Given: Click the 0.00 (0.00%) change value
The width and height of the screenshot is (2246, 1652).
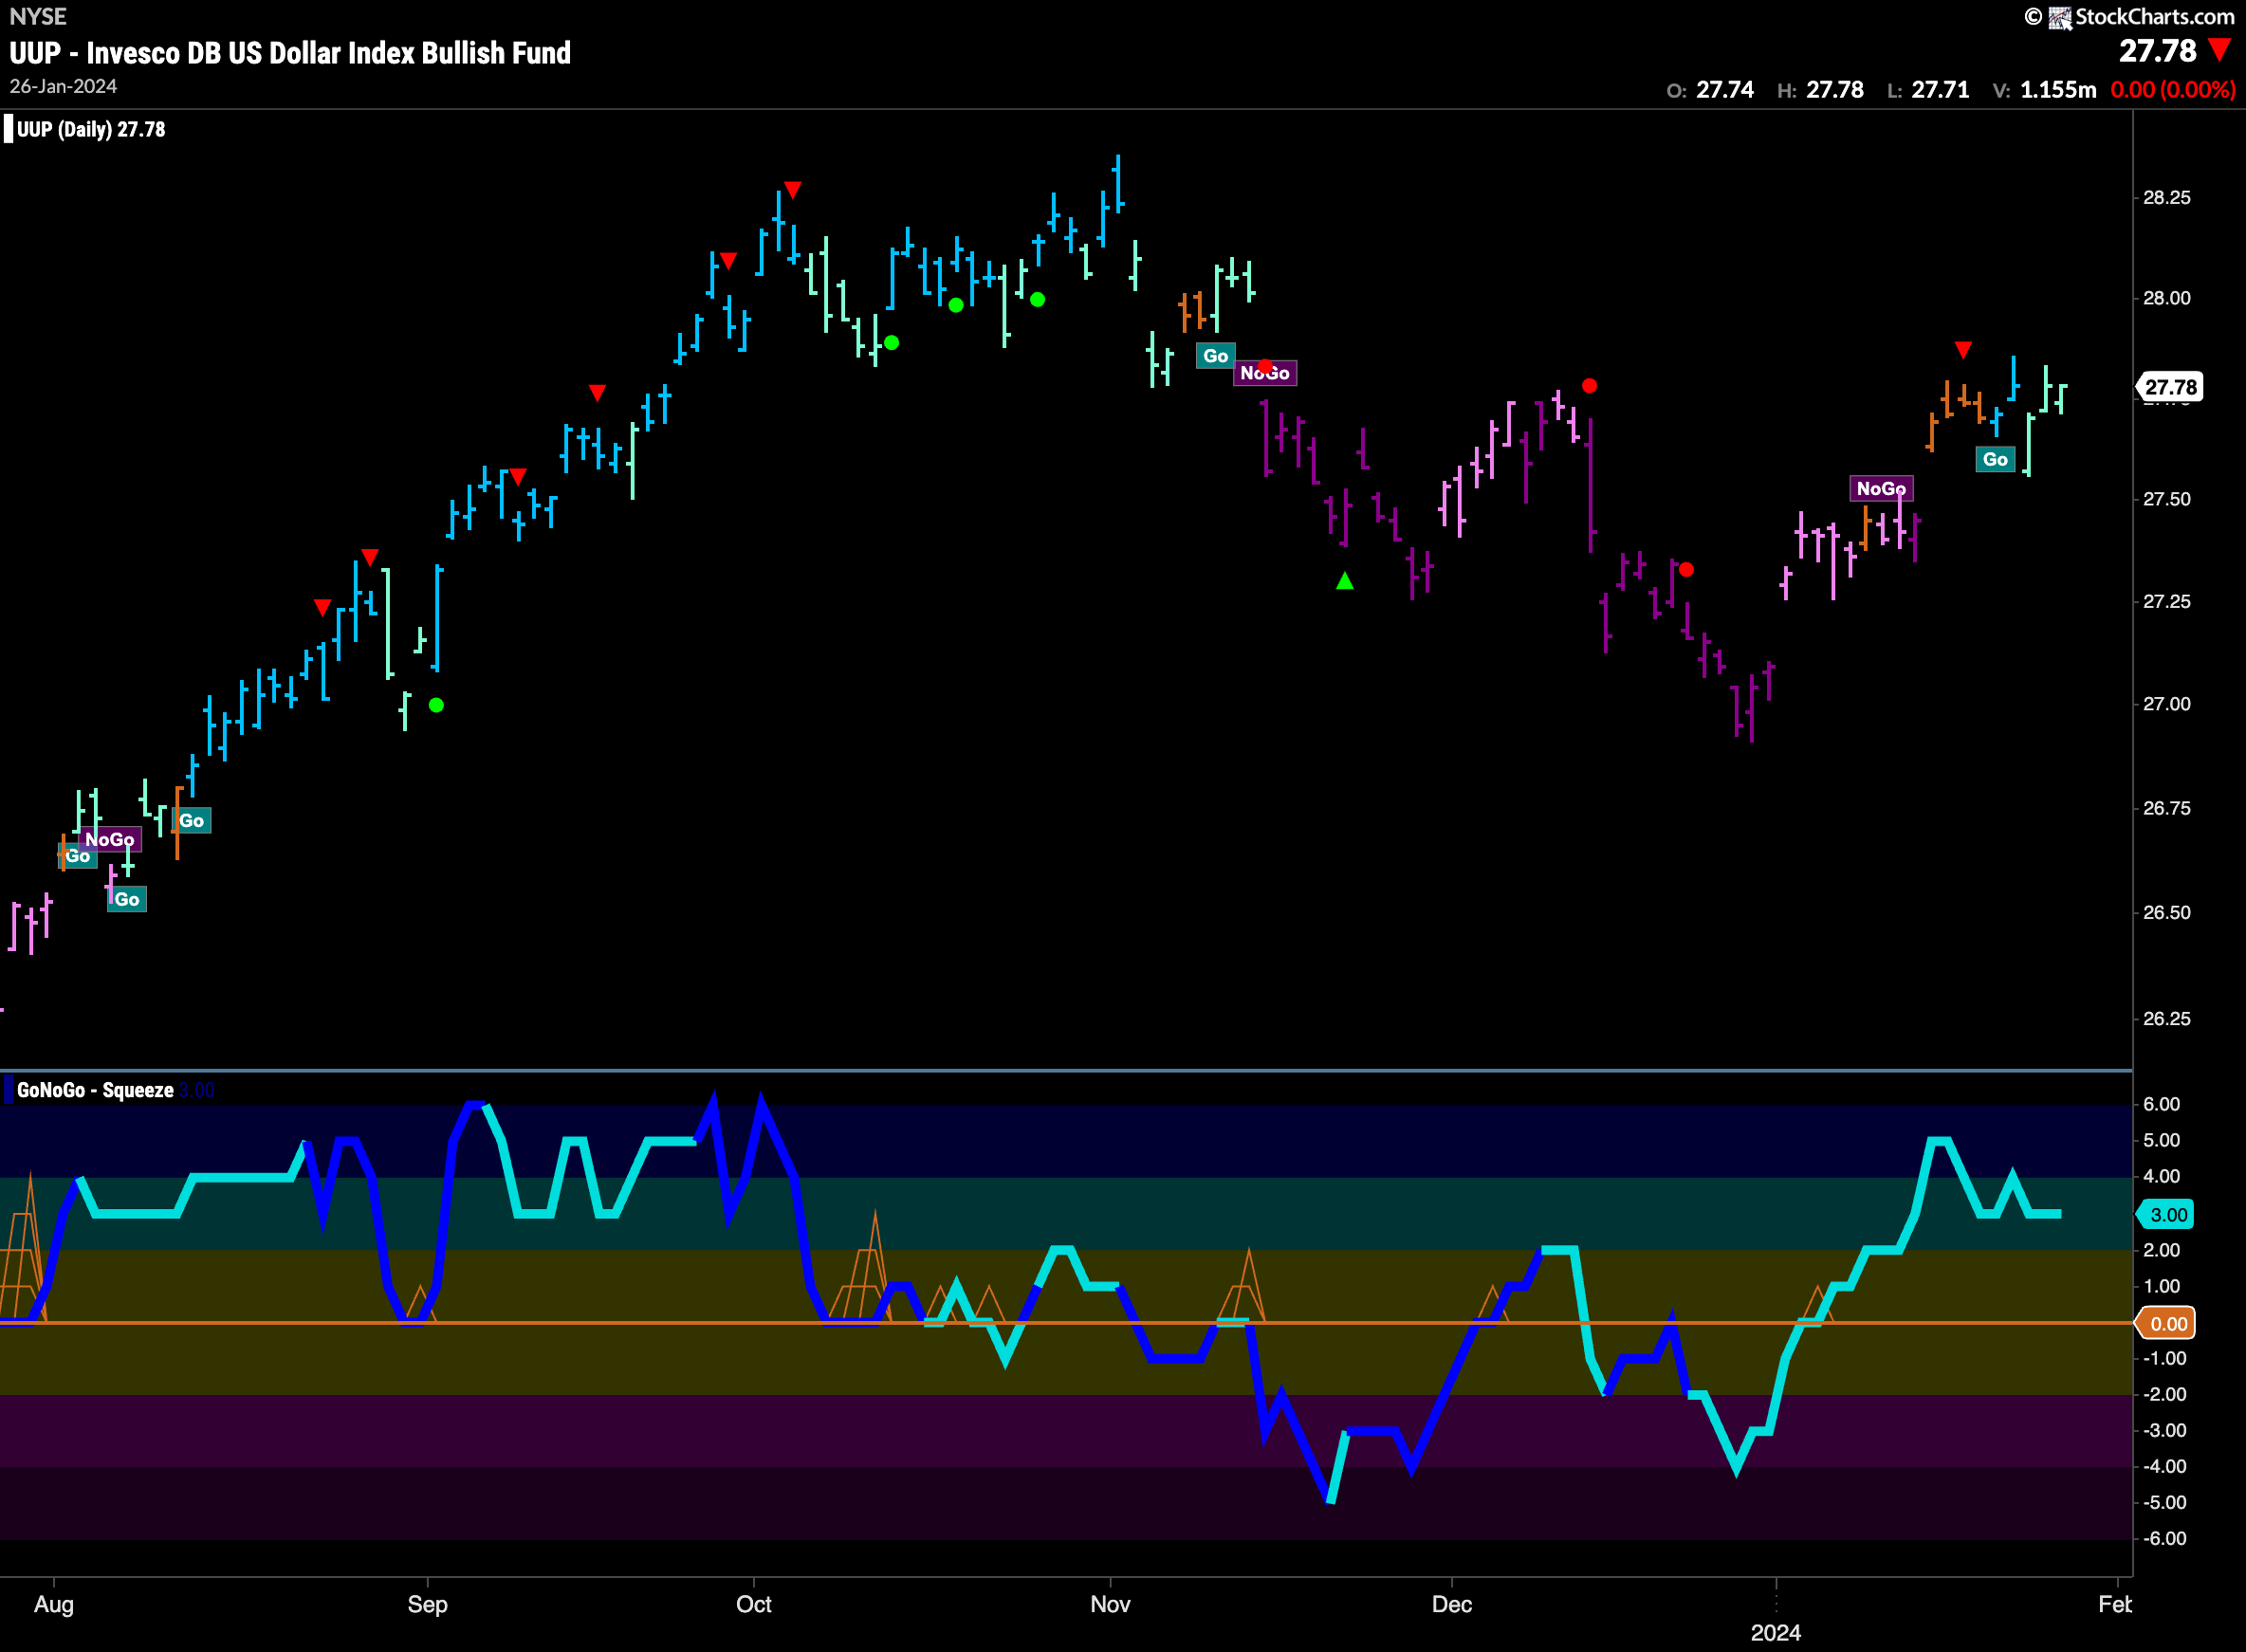Looking at the screenshot, I should 2172,90.
